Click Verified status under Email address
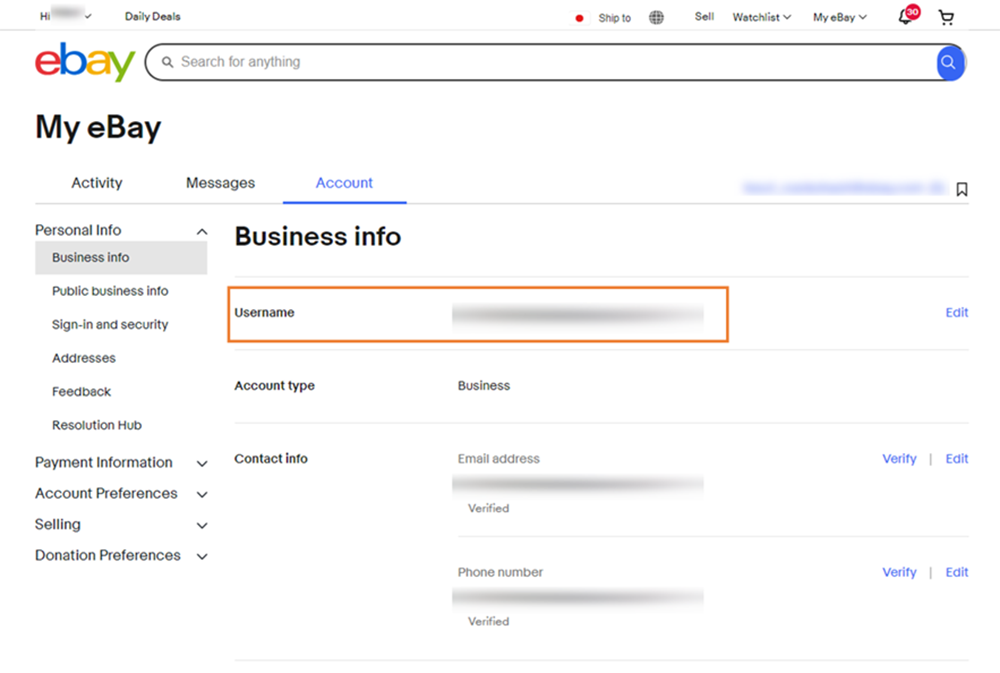1000x673 pixels. point(489,508)
